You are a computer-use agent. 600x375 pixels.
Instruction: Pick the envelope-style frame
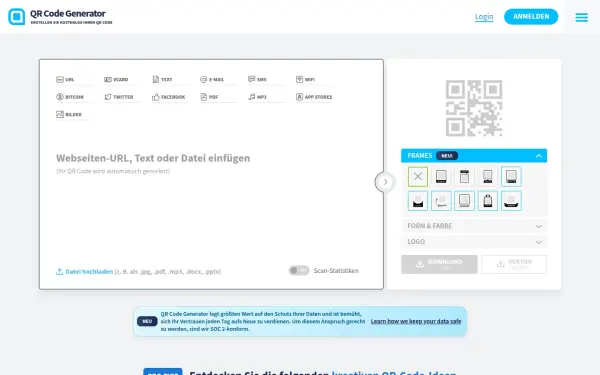(x=417, y=201)
